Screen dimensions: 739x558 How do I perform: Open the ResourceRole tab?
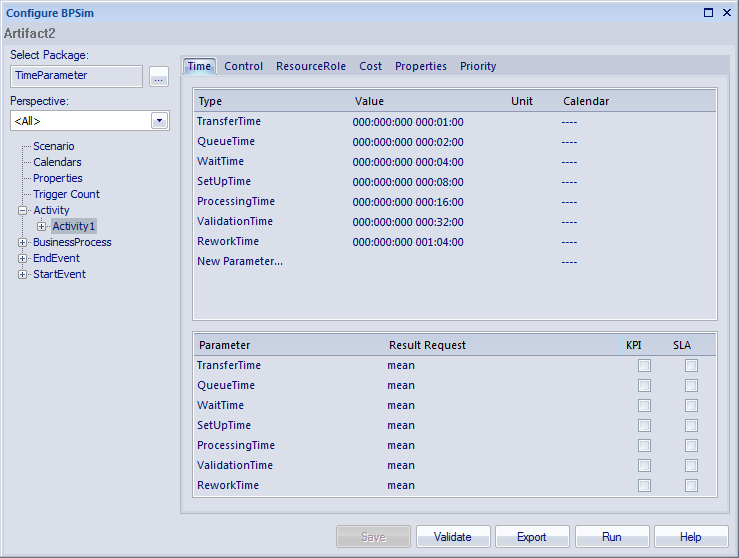[x=310, y=66]
